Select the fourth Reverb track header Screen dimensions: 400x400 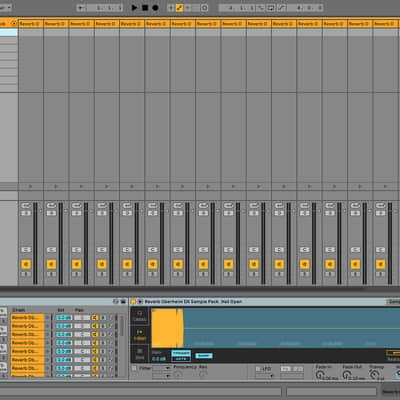point(107,24)
